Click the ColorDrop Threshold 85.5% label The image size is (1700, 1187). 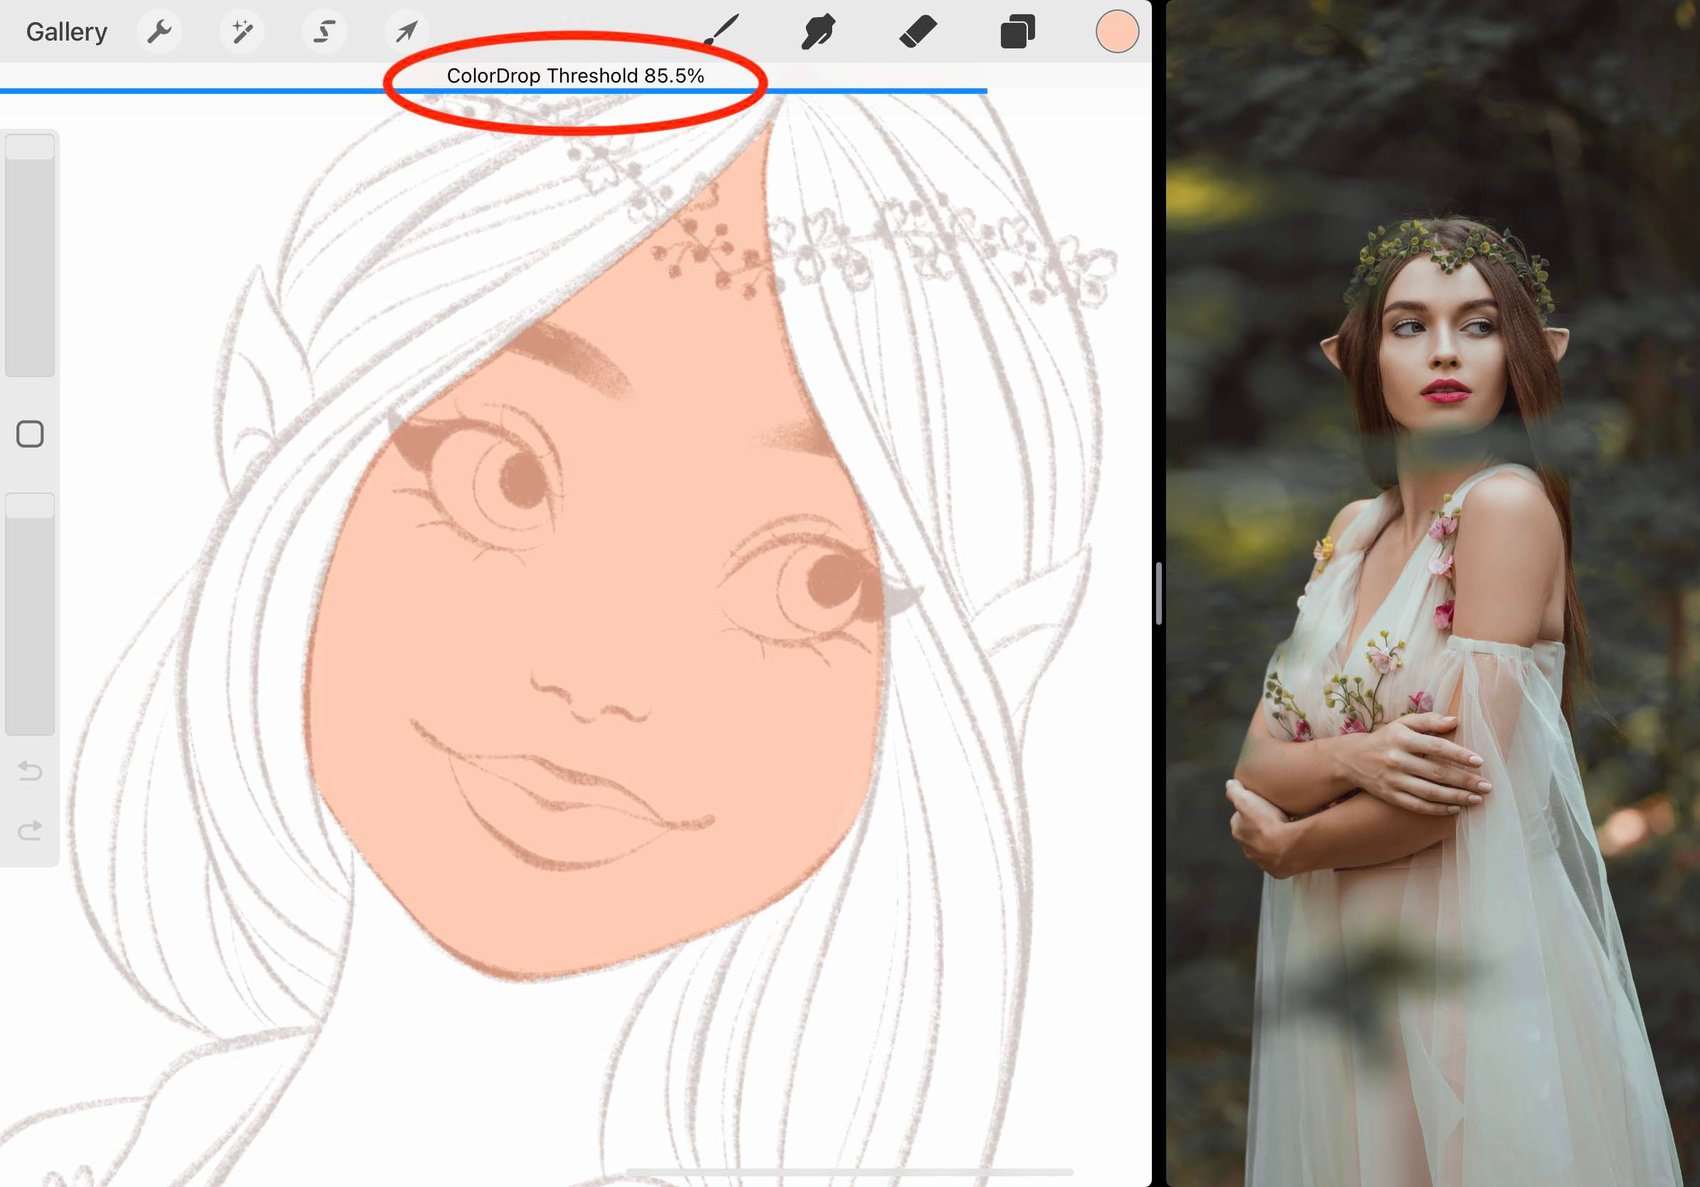click(x=575, y=76)
